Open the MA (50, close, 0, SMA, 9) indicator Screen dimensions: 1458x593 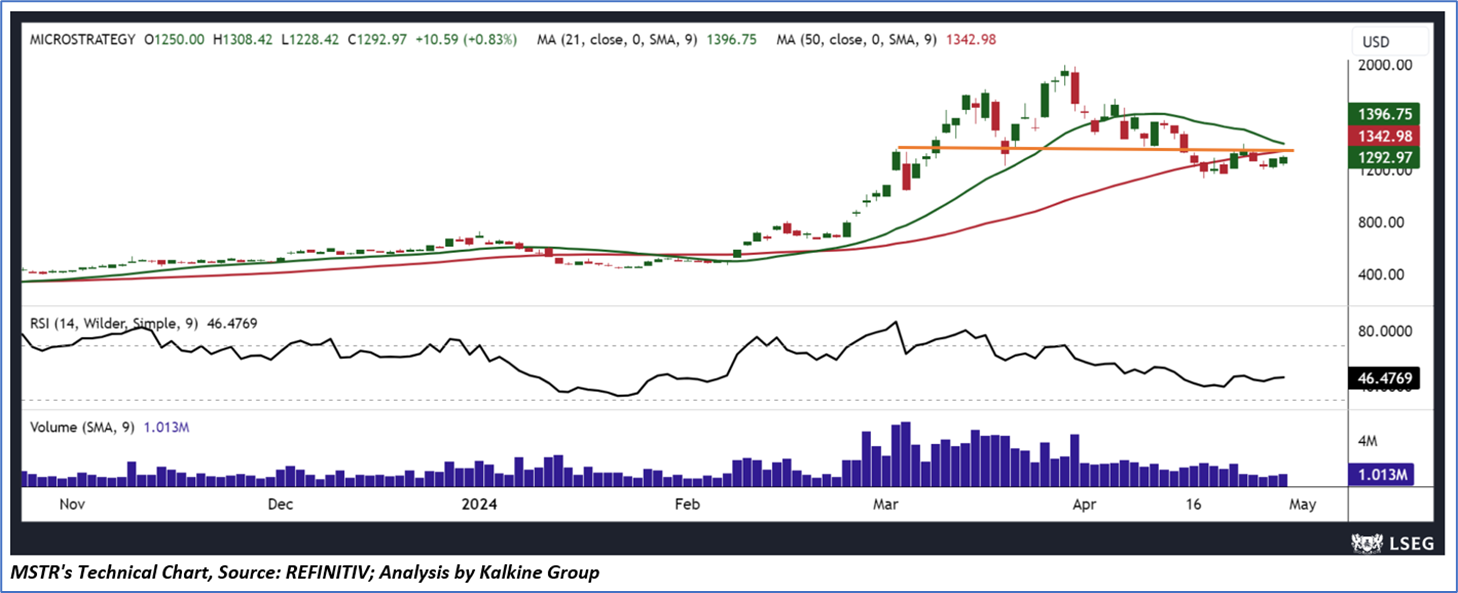click(x=856, y=40)
